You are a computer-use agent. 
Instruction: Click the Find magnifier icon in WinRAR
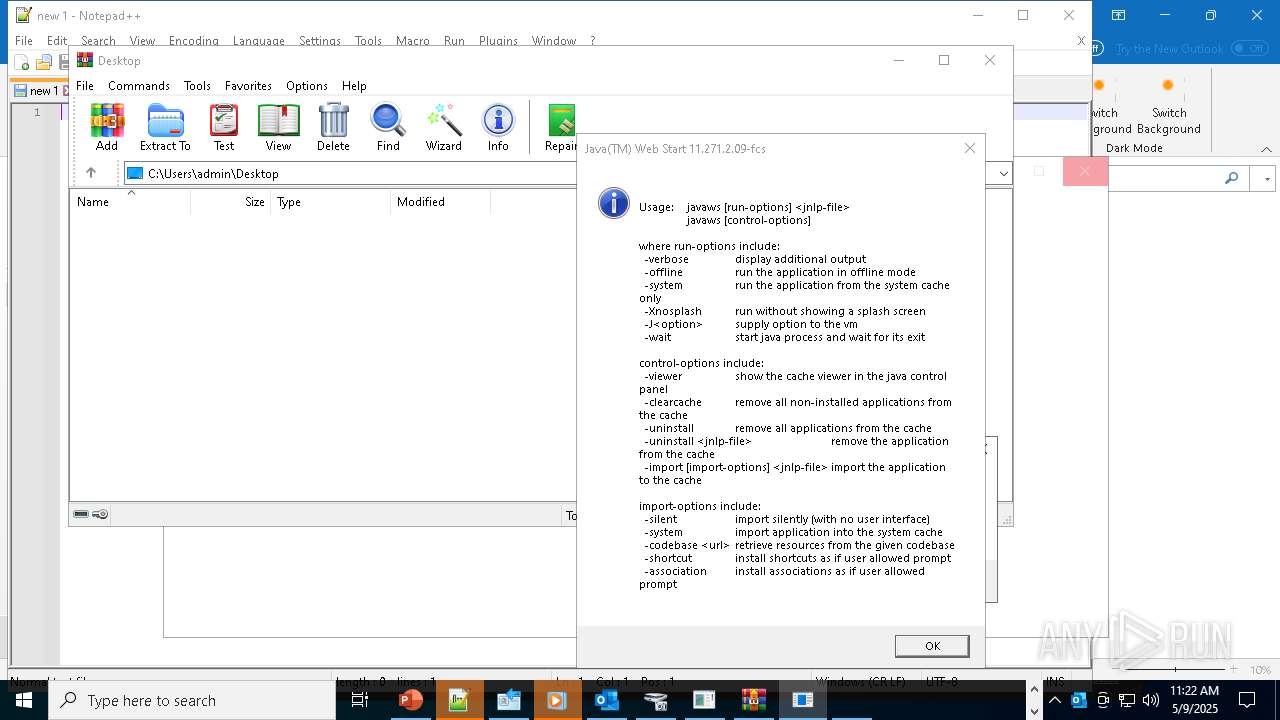tap(388, 127)
